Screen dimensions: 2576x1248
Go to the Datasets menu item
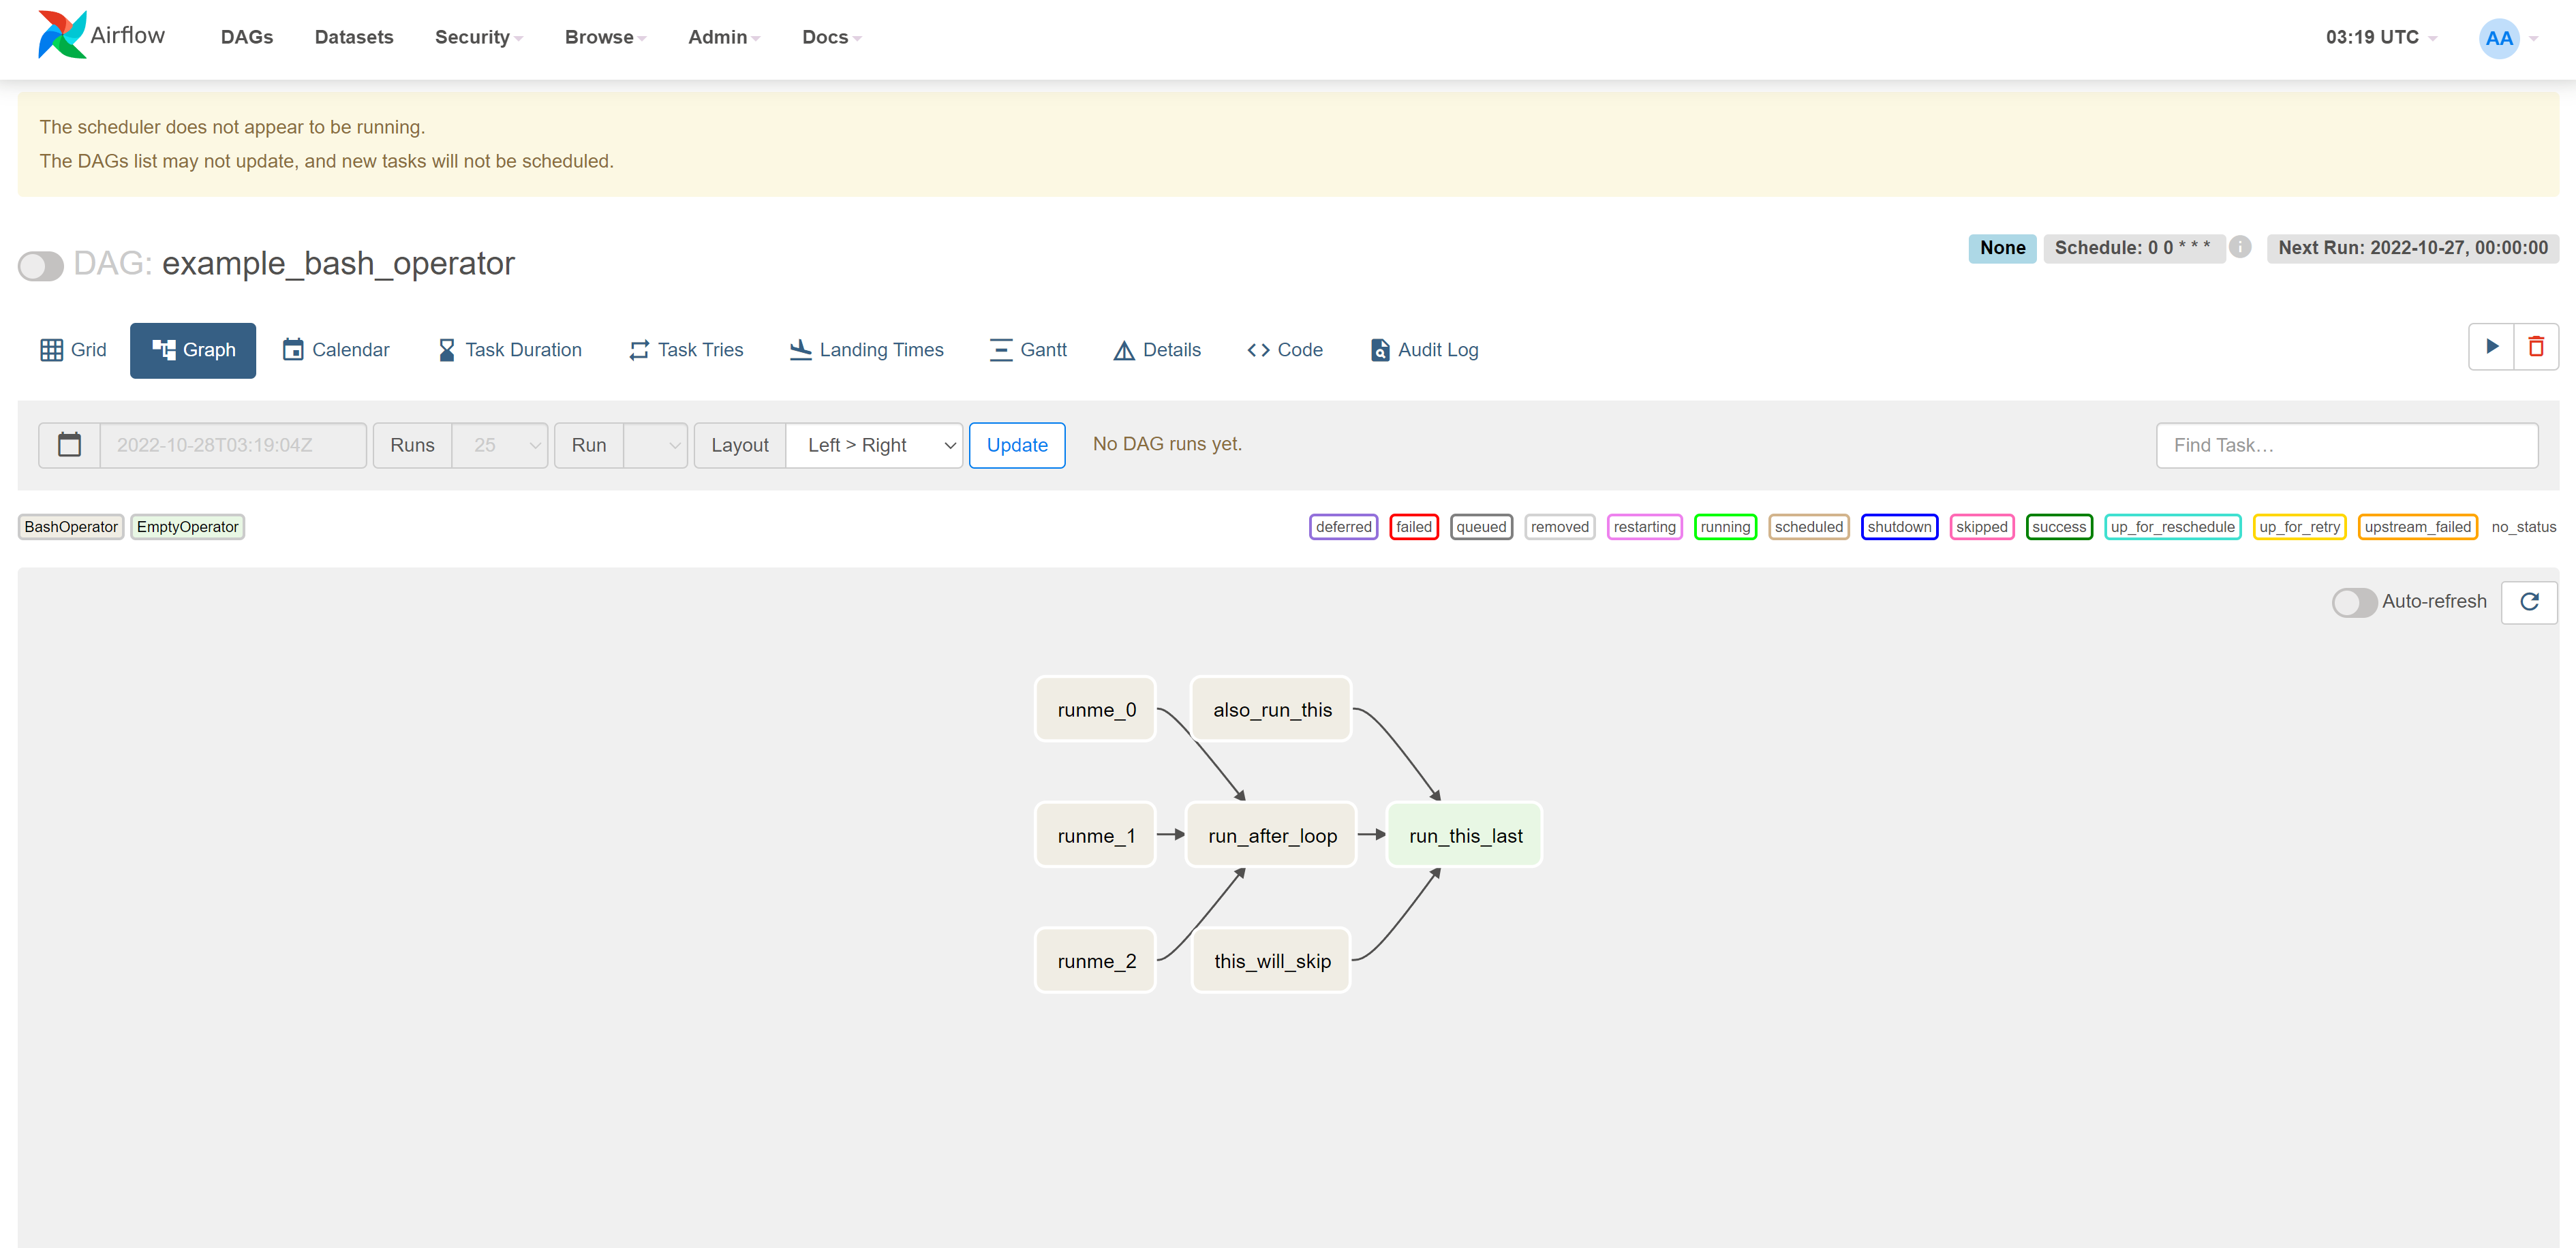click(x=354, y=37)
